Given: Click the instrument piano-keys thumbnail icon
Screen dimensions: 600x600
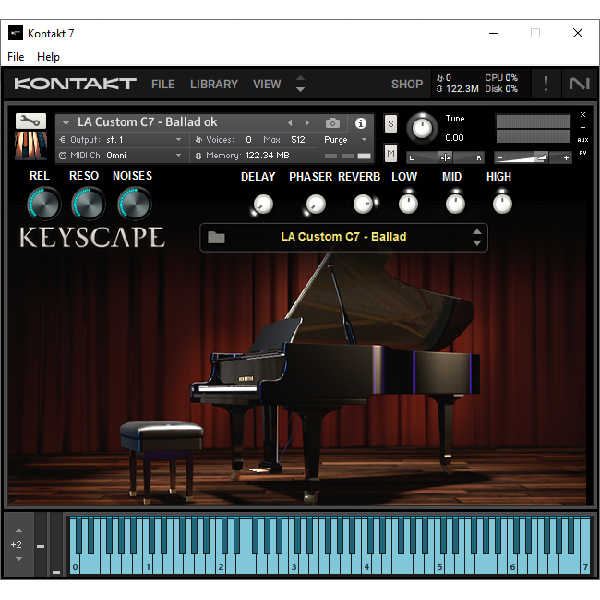Looking at the screenshot, I should (x=31, y=145).
